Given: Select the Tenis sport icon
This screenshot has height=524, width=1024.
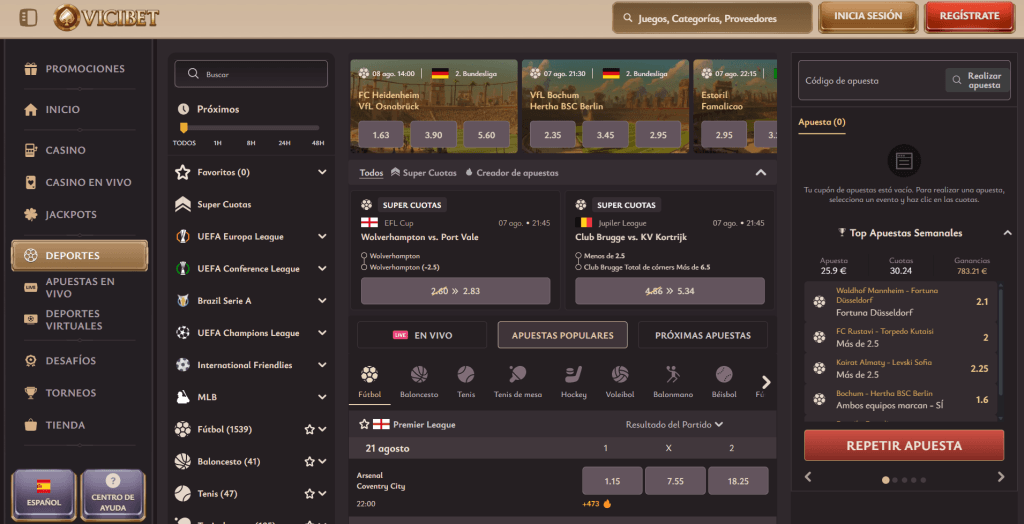Looking at the screenshot, I should pyautogui.click(x=466, y=375).
